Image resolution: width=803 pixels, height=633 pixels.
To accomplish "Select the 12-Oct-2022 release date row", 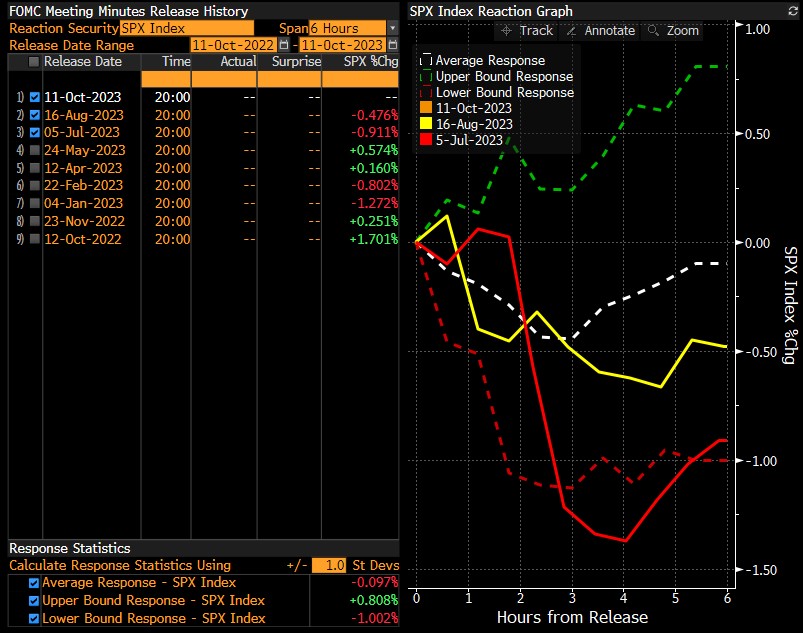I will (83, 239).
